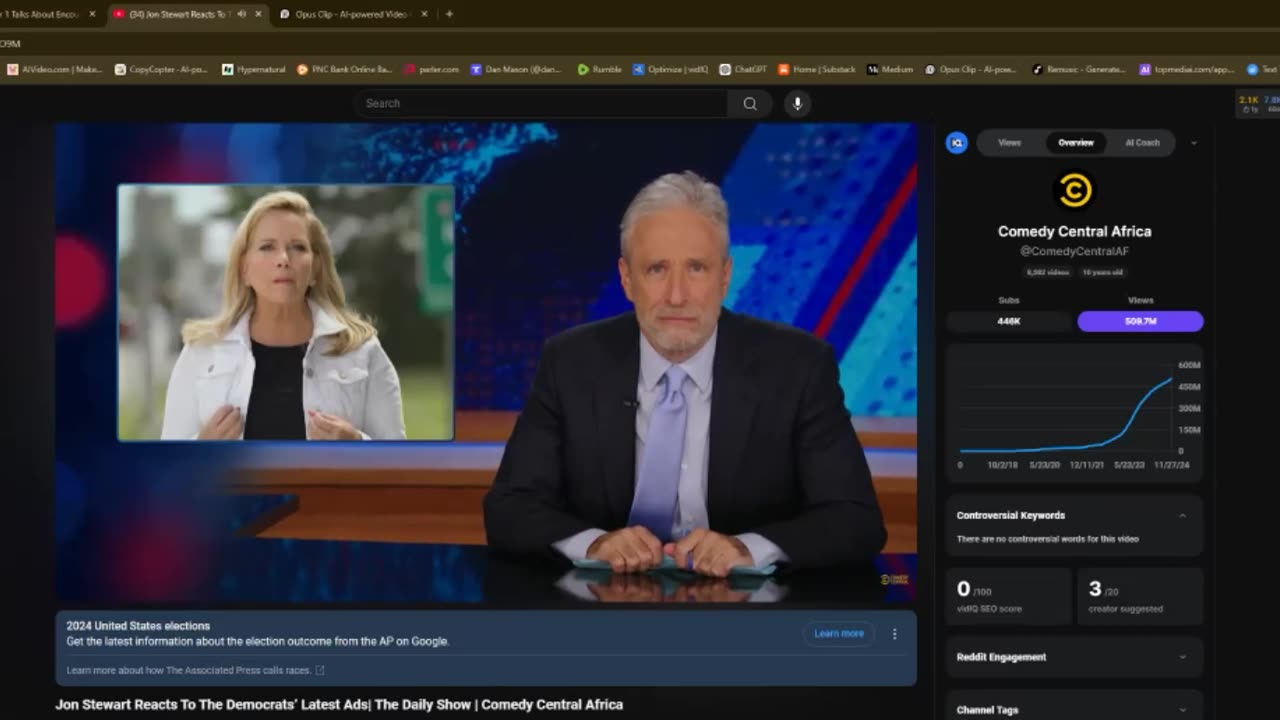Open the ChatGPT bookmark

click(x=743, y=70)
